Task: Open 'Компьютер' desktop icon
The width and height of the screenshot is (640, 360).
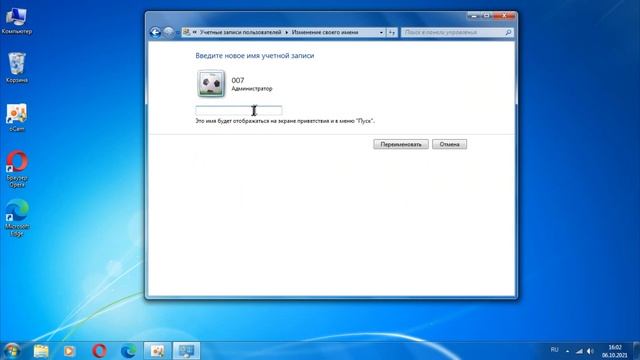Action: (17, 20)
